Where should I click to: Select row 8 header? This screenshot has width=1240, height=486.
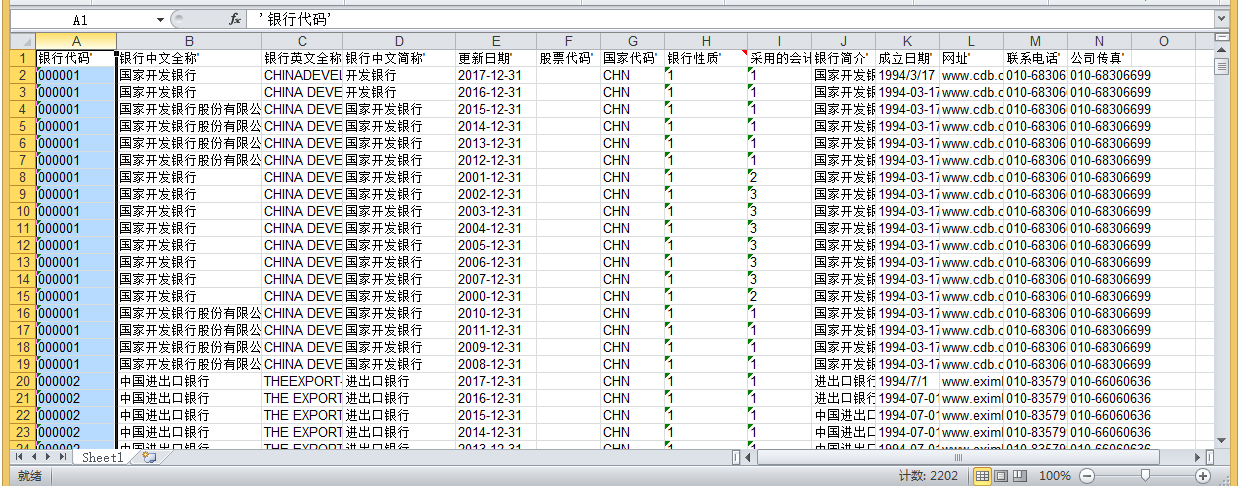pos(22,177)
